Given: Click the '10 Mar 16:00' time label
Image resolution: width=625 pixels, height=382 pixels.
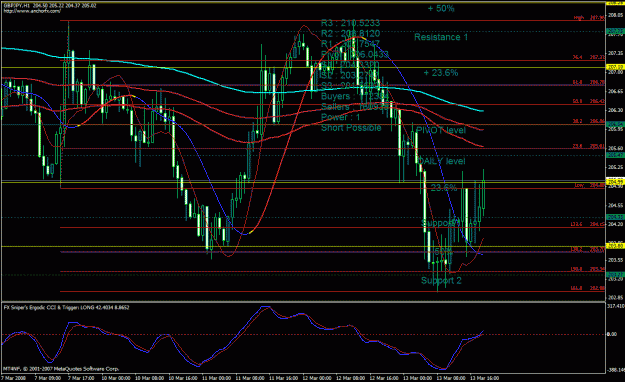Looking at the screenshot, I should pyautogui.click(x=183, y=378).
